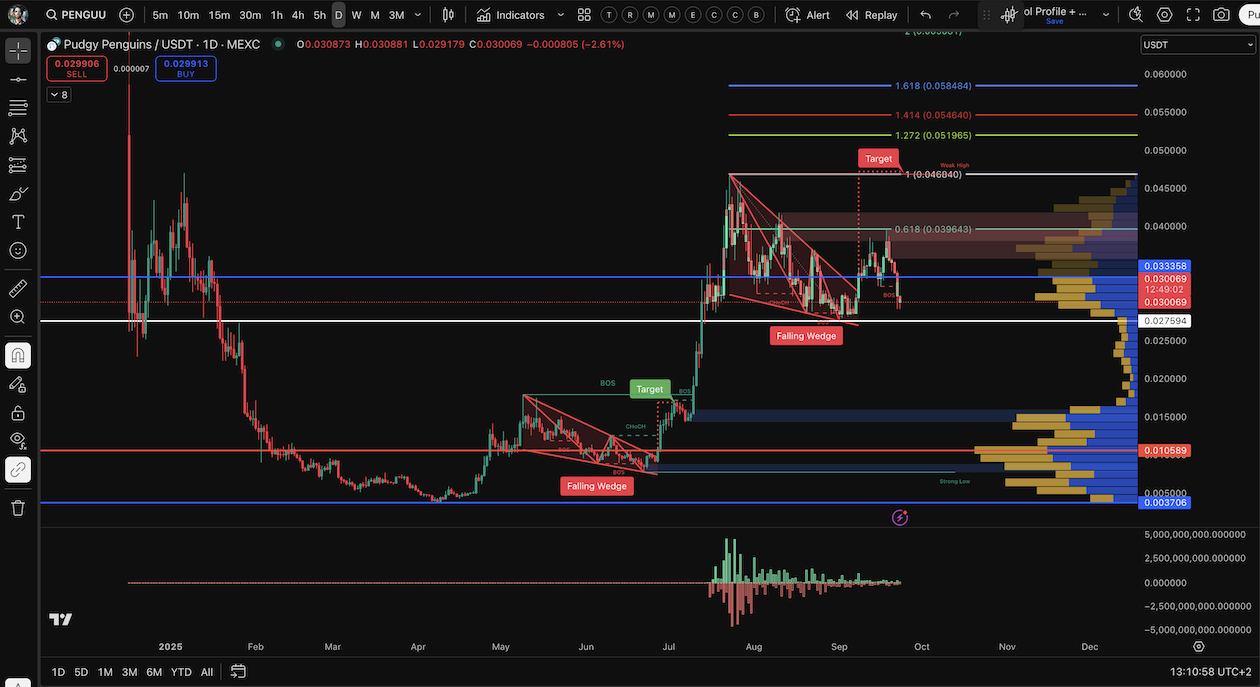Open the PENGUU symbol search
This screenshot has height=687, width=1260.
click(x=75, y=15)
